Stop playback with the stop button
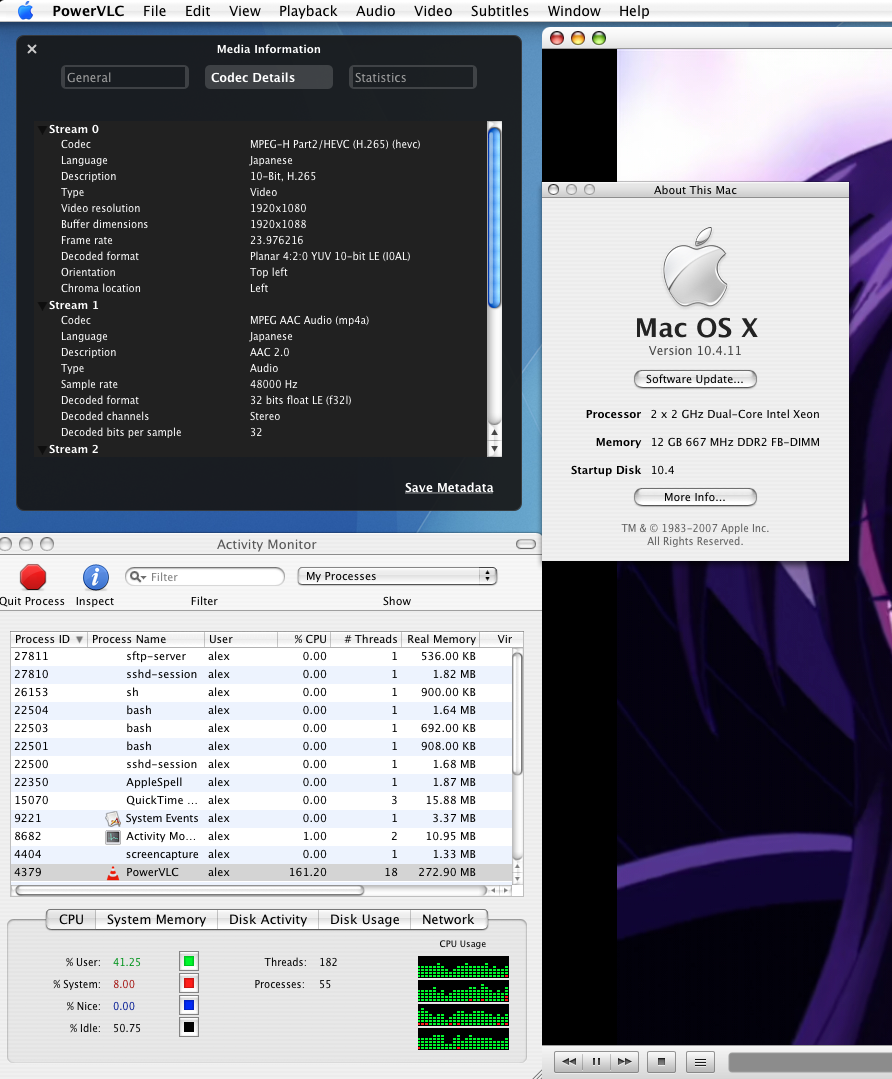892x1079 pixels. click(x=661, y=1061)
